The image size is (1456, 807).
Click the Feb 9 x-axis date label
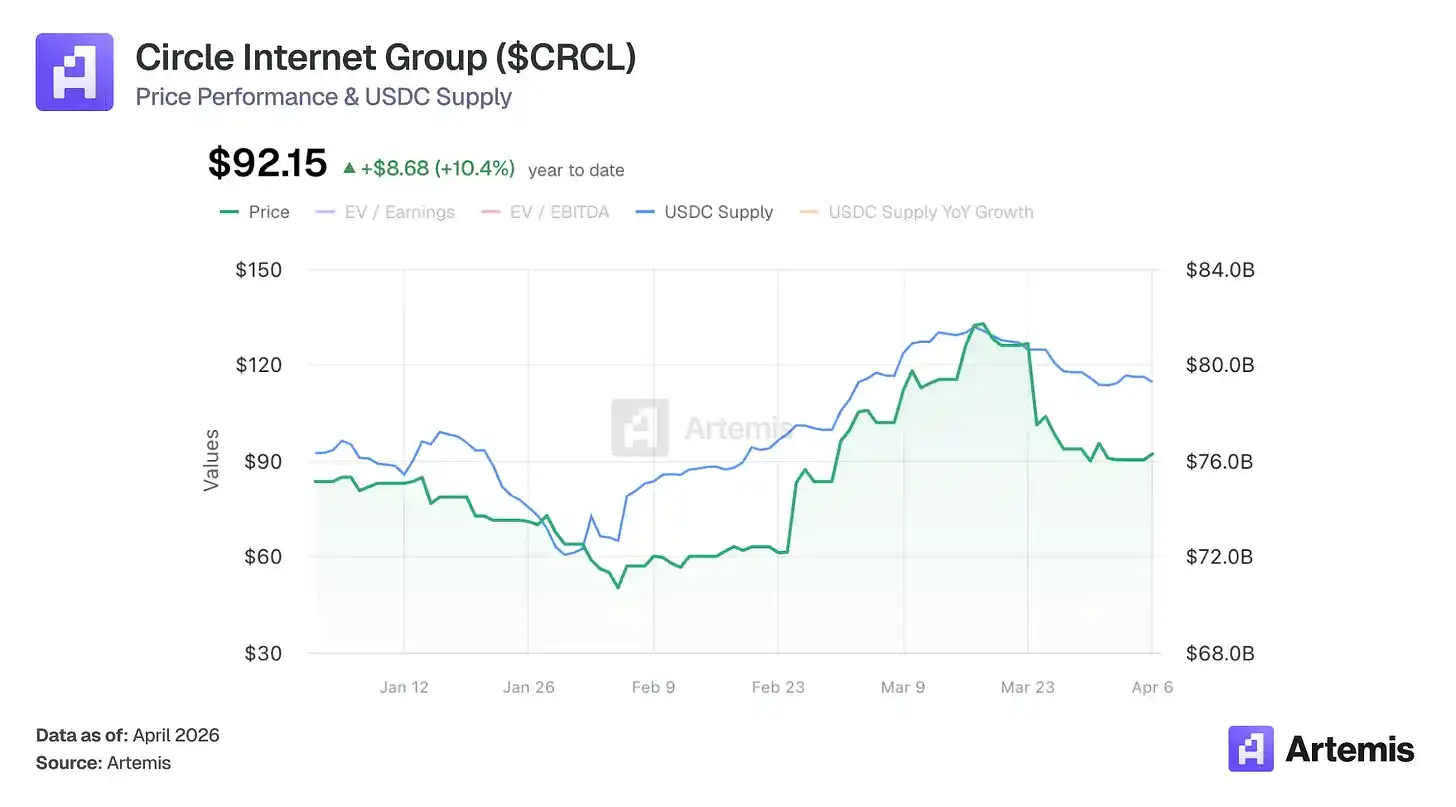654,687
